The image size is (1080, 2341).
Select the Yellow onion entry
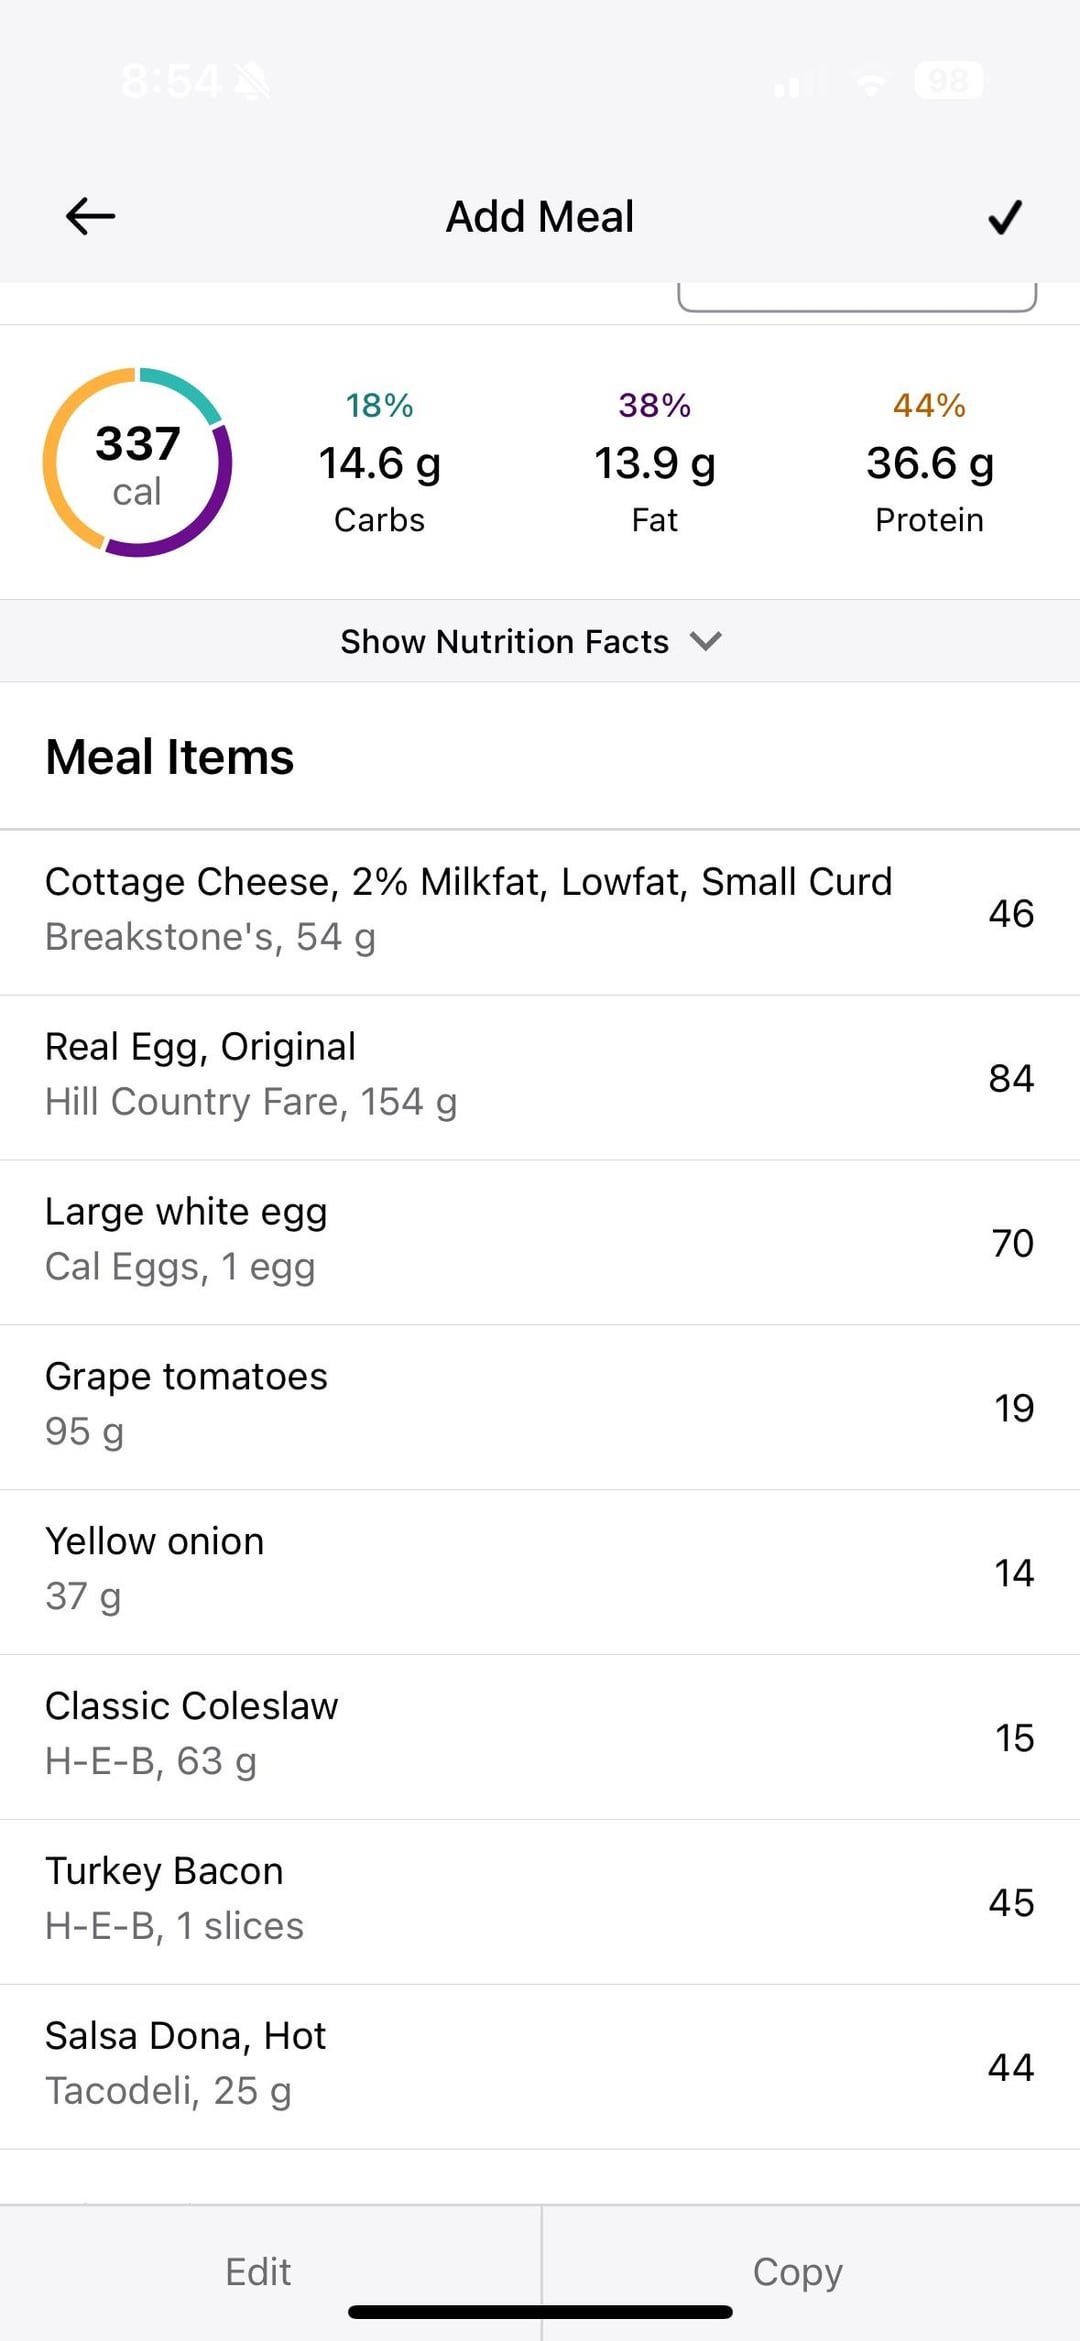(540, 1571)
